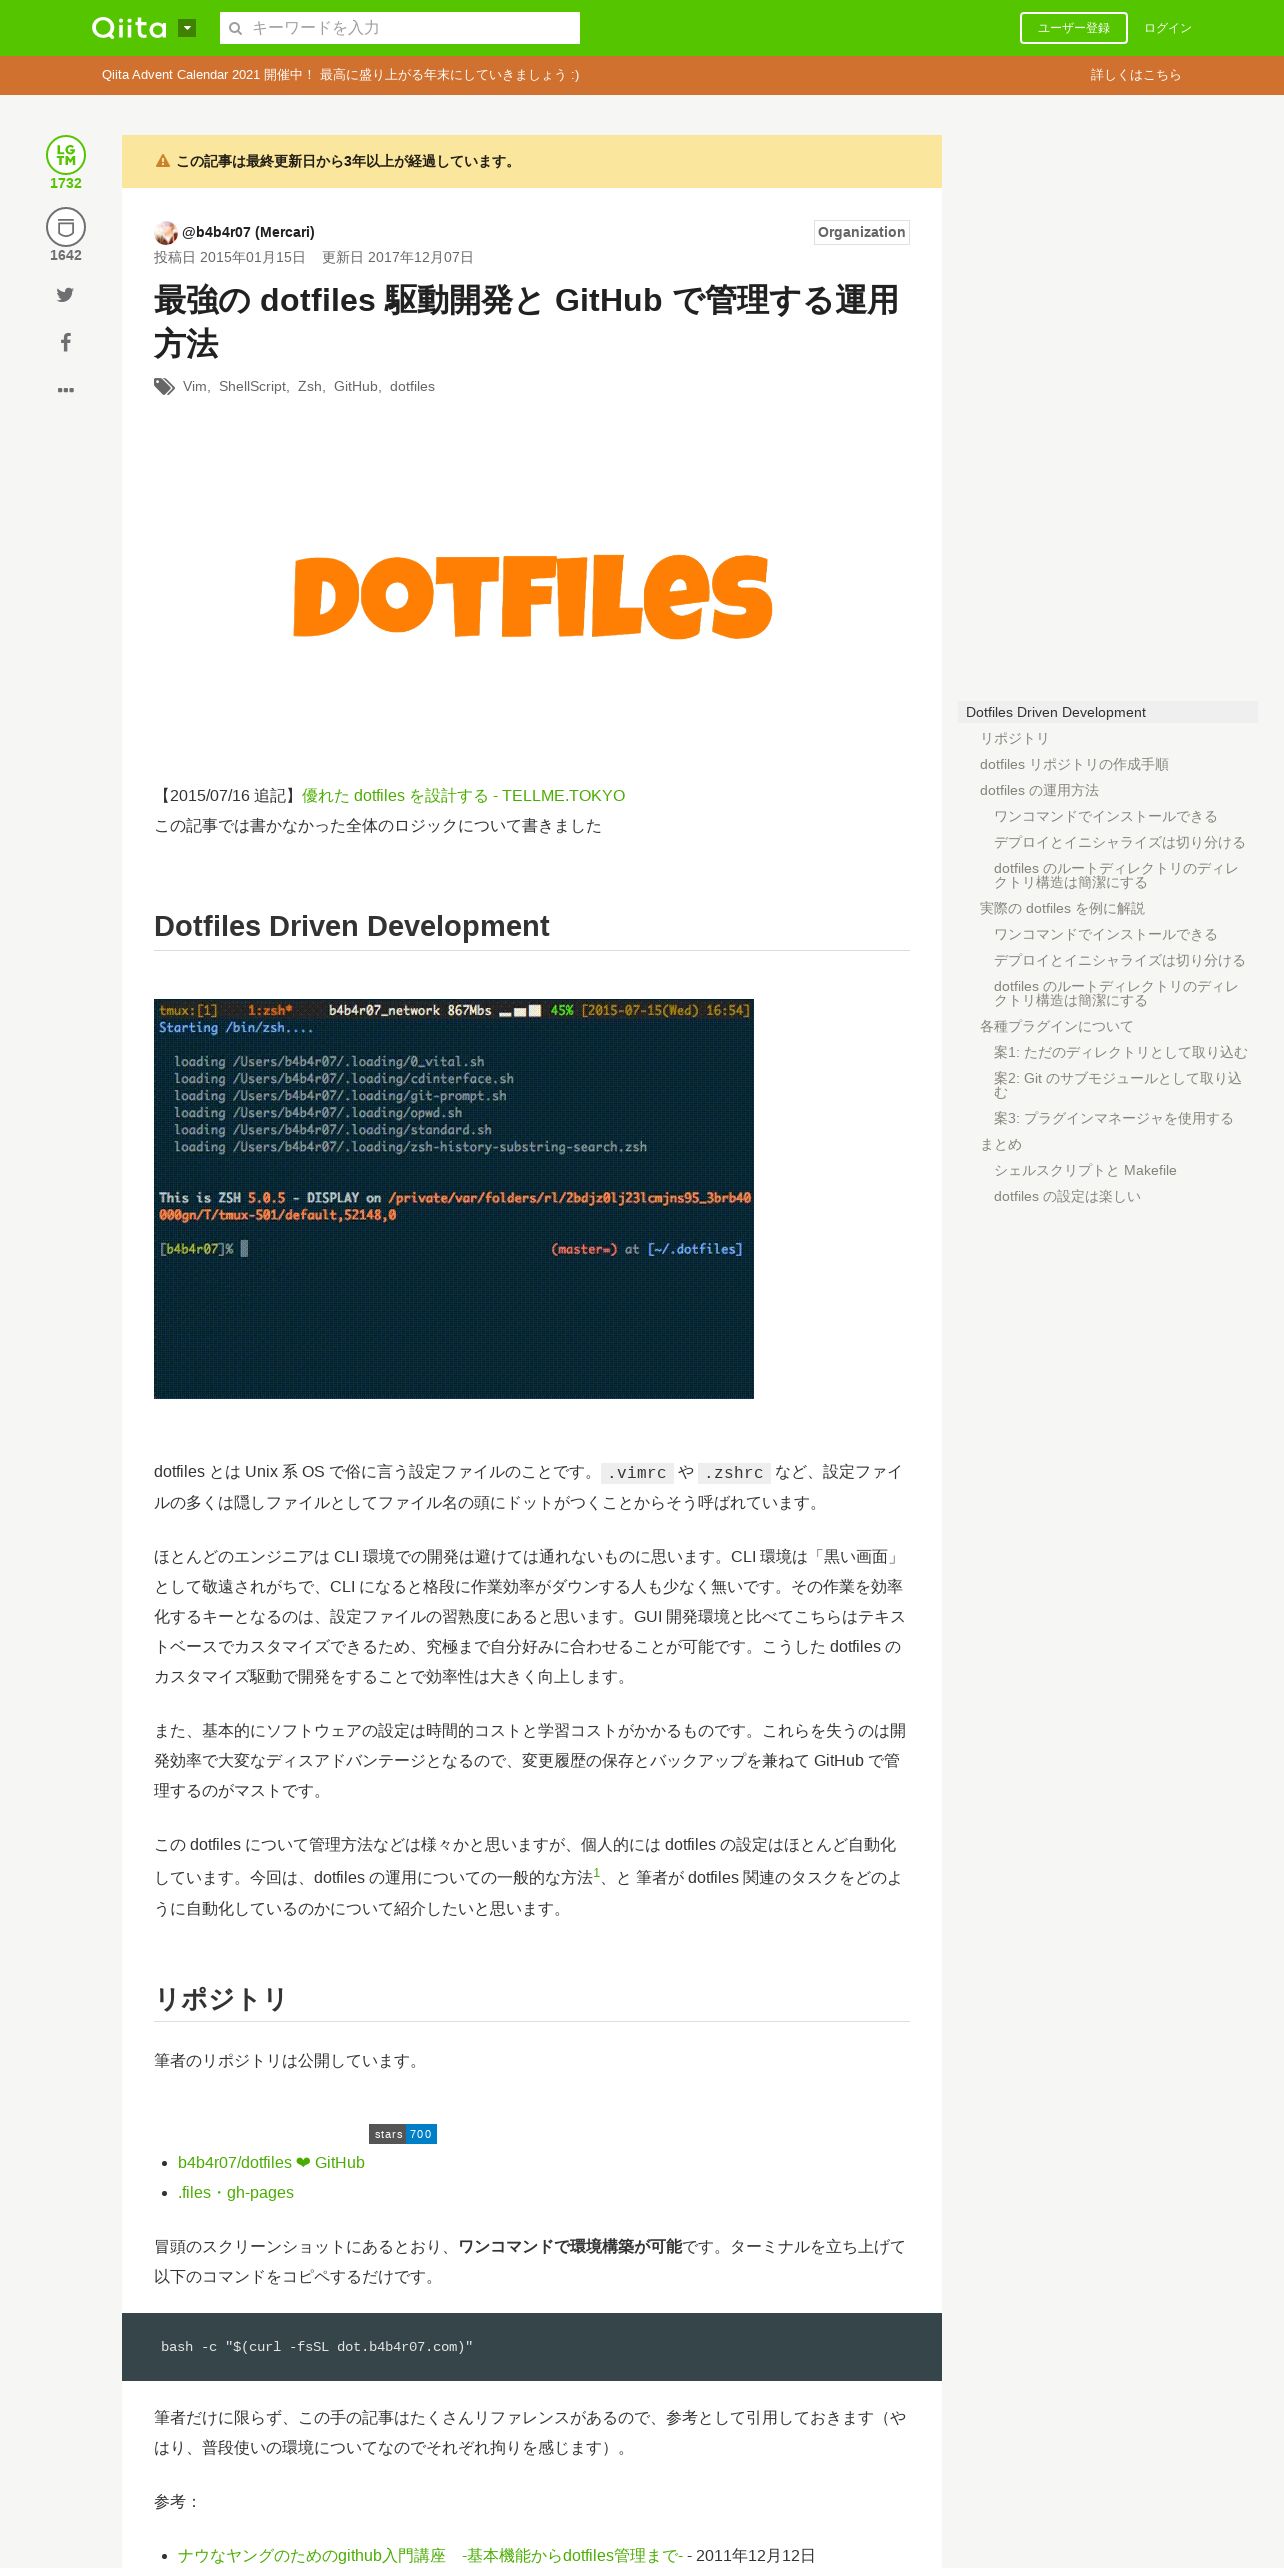Jump to まとめ in table of contents
This screenshot has width=1284, height=2568.
[x=1001, y=1144]
